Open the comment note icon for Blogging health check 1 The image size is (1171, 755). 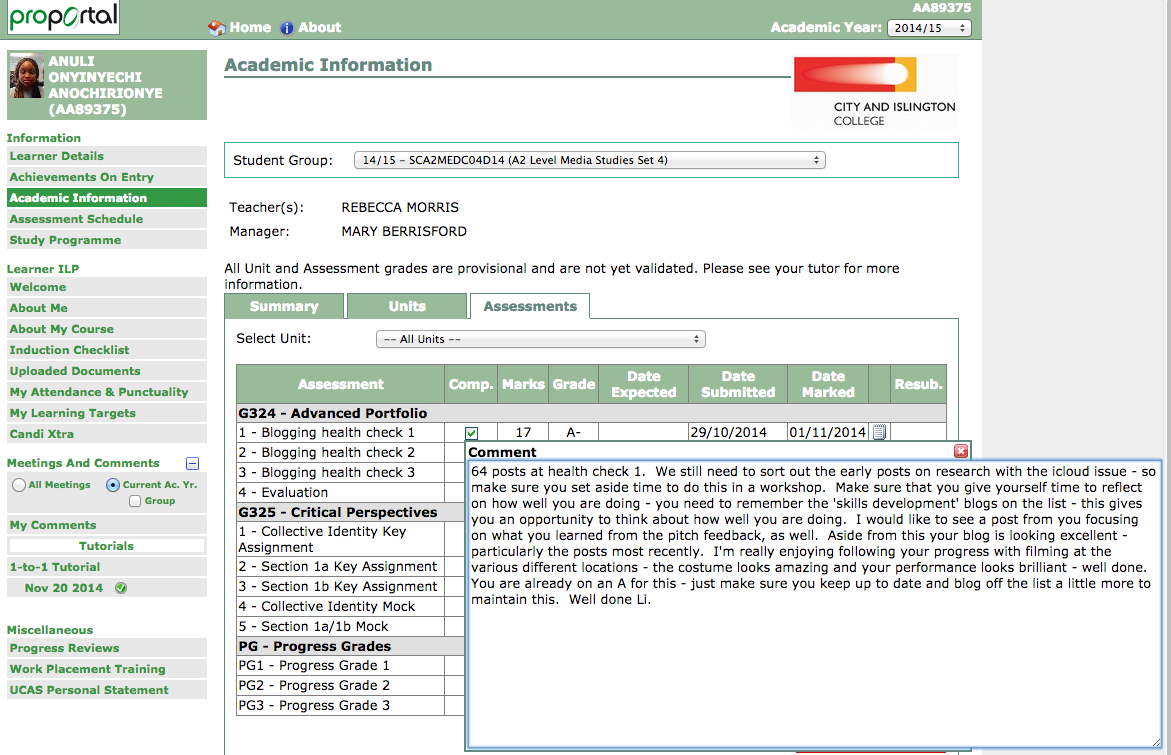879,432
